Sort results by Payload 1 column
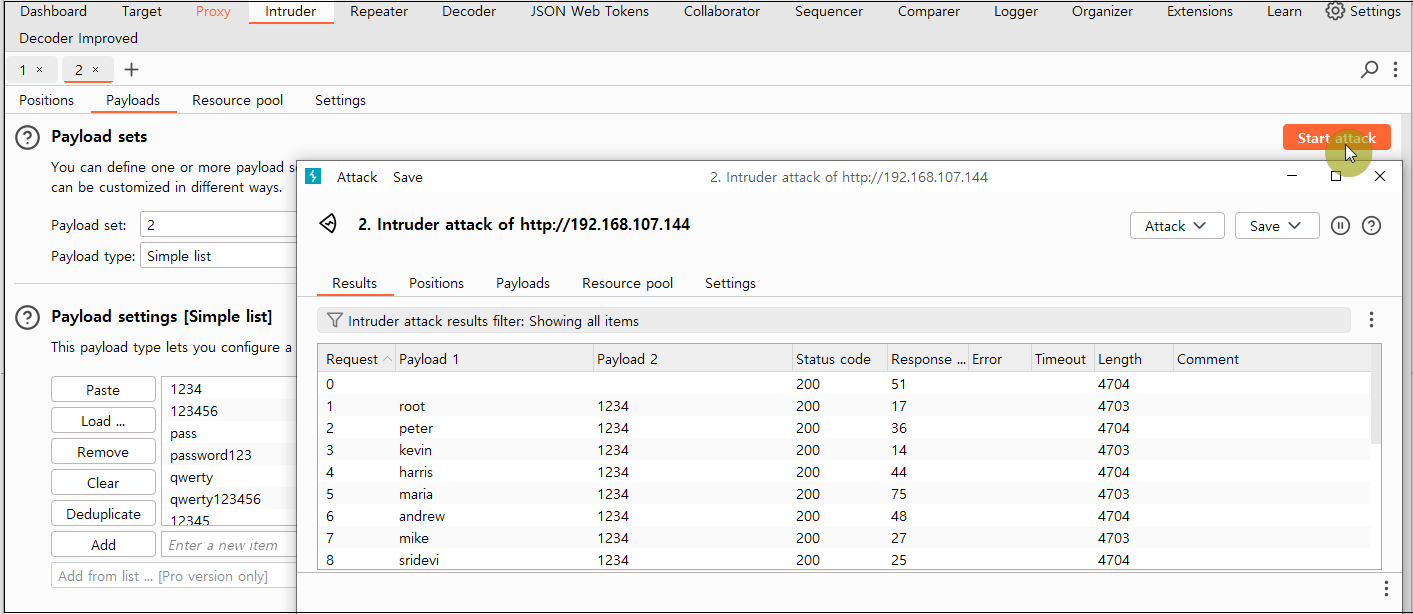The image size is (1413, 614). (494, 359)
